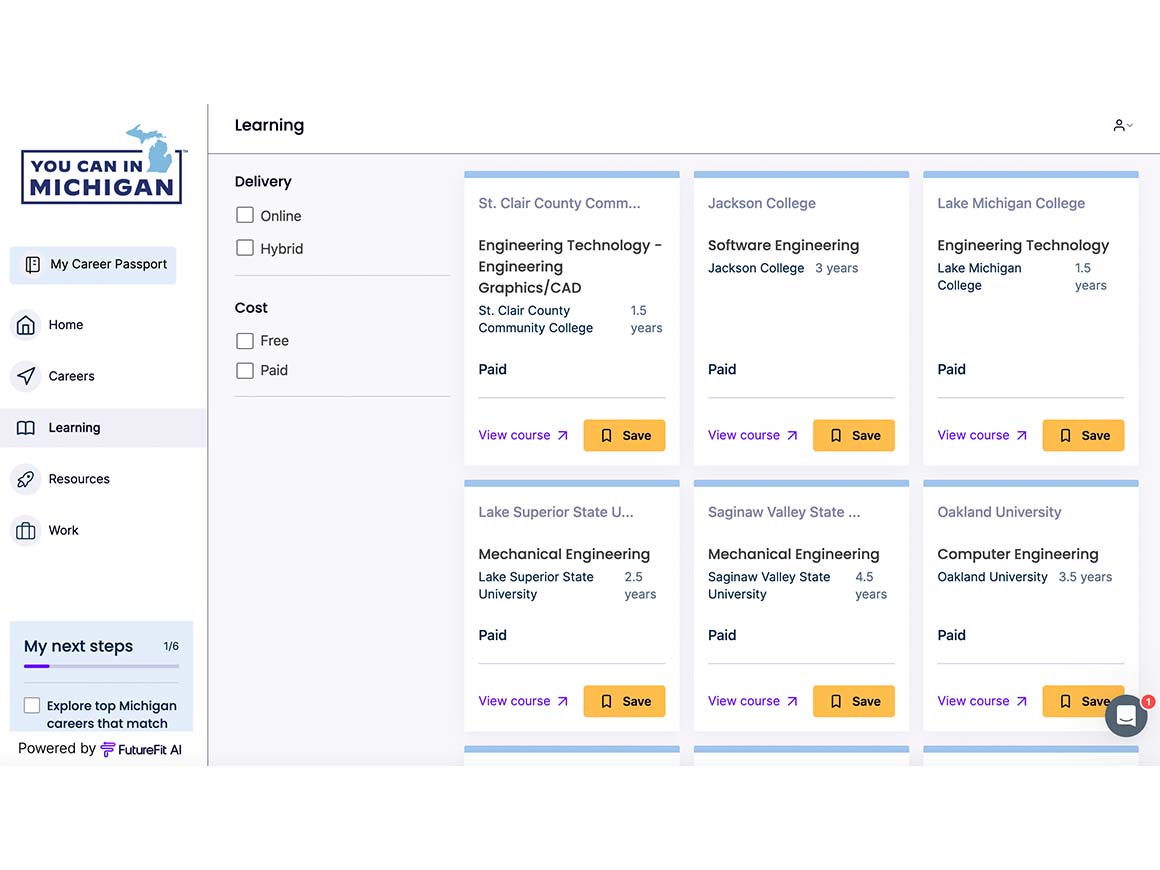Screen dimensions: 1160x870
Task: Toggle the Paid cost filter checkbox
Action: pos(245,371)
